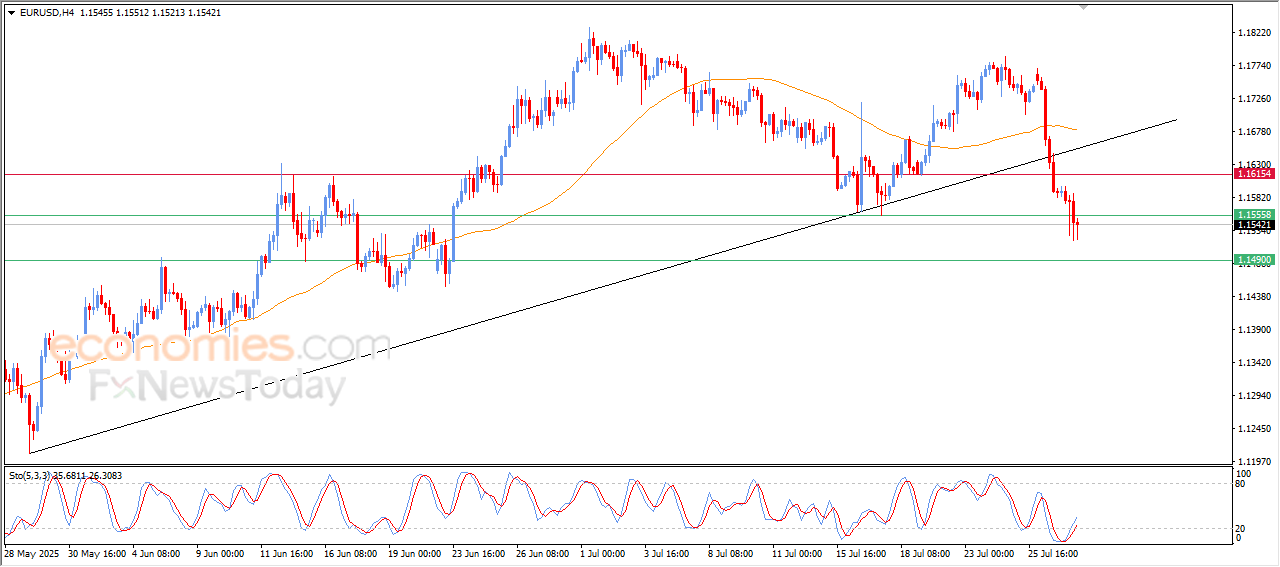This screenshot has width=1280, height=567.
Task: Click the 11 Jul 00:00 time label
Action: pyautogui.click(x=797, y=552)
